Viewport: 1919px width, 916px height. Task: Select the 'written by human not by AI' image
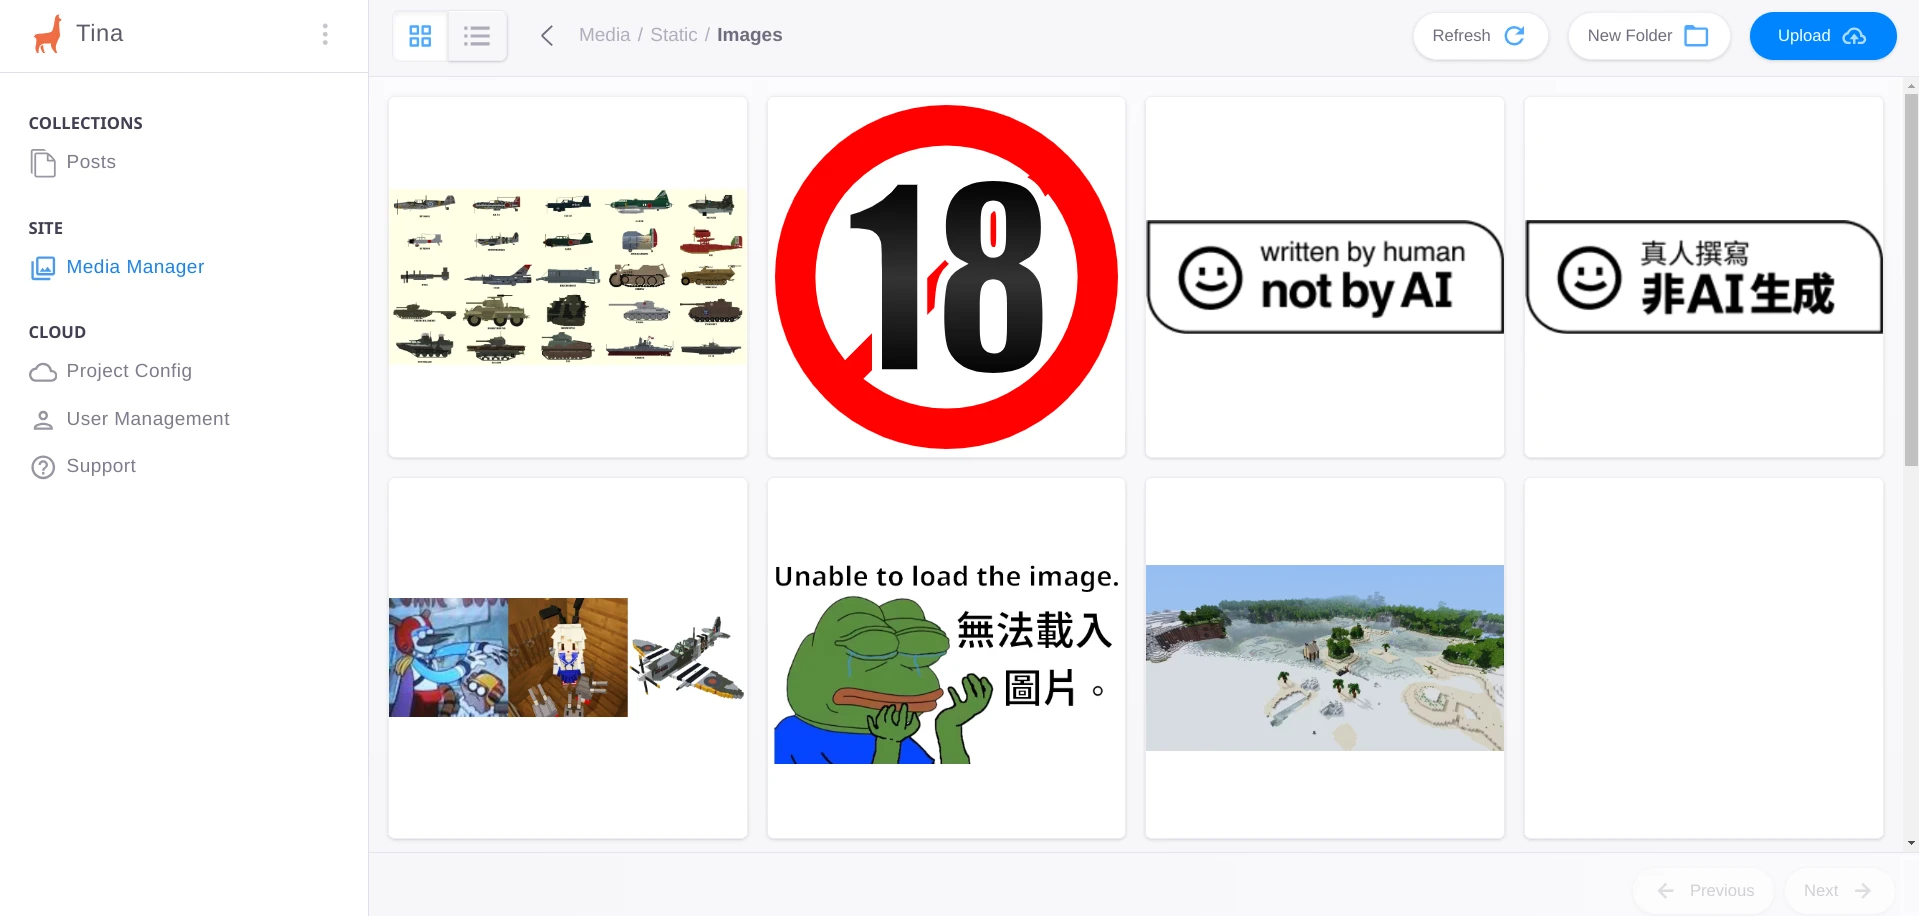tap(1324, 277)
